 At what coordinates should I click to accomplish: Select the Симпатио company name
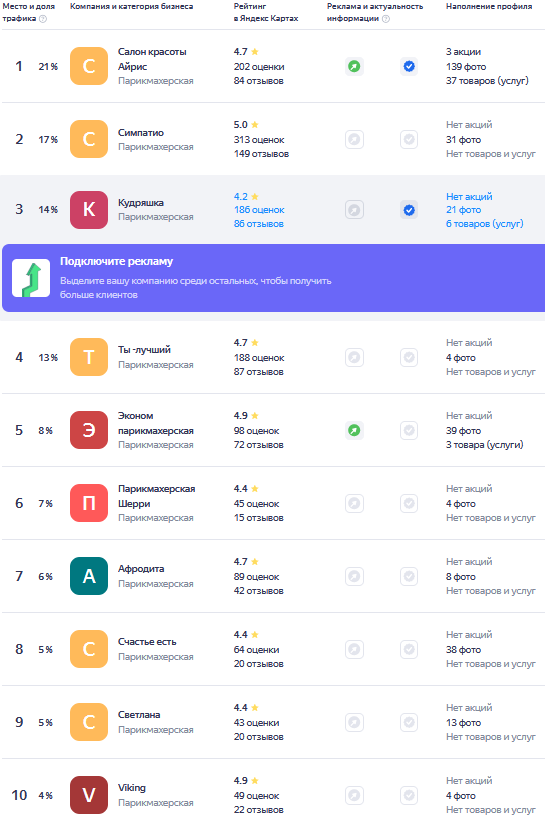tap(140, 133)
